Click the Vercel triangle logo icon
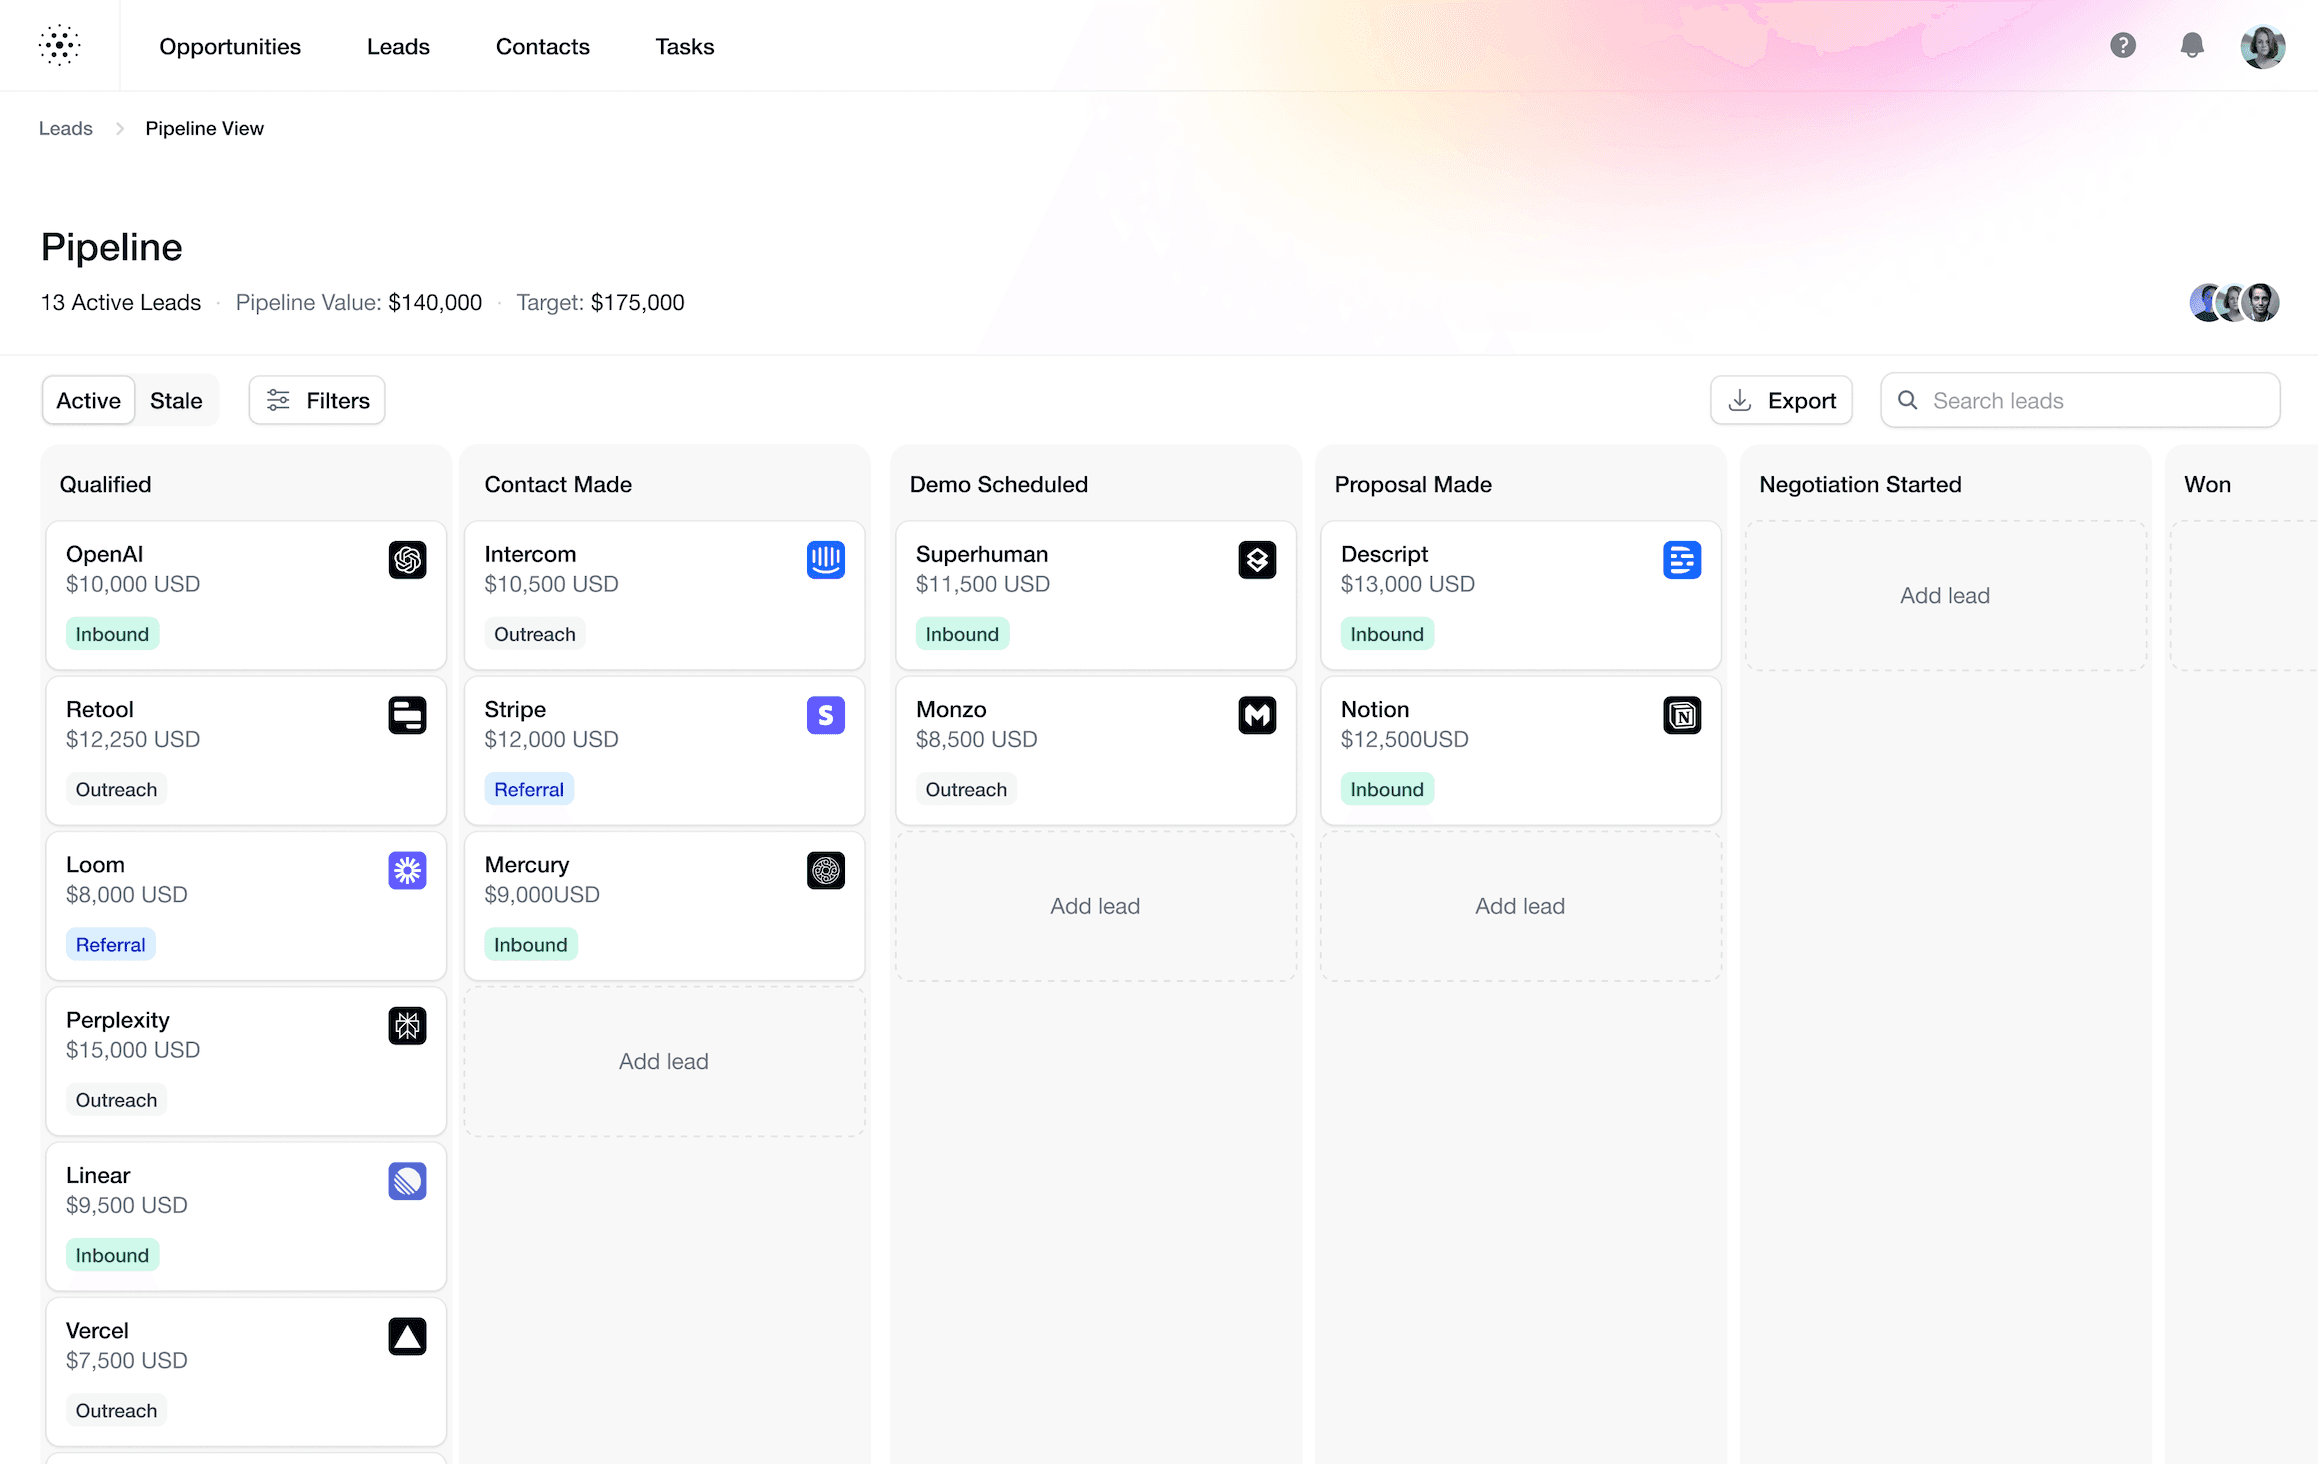This screenshot has height=1464, width=2318. 407,1336
